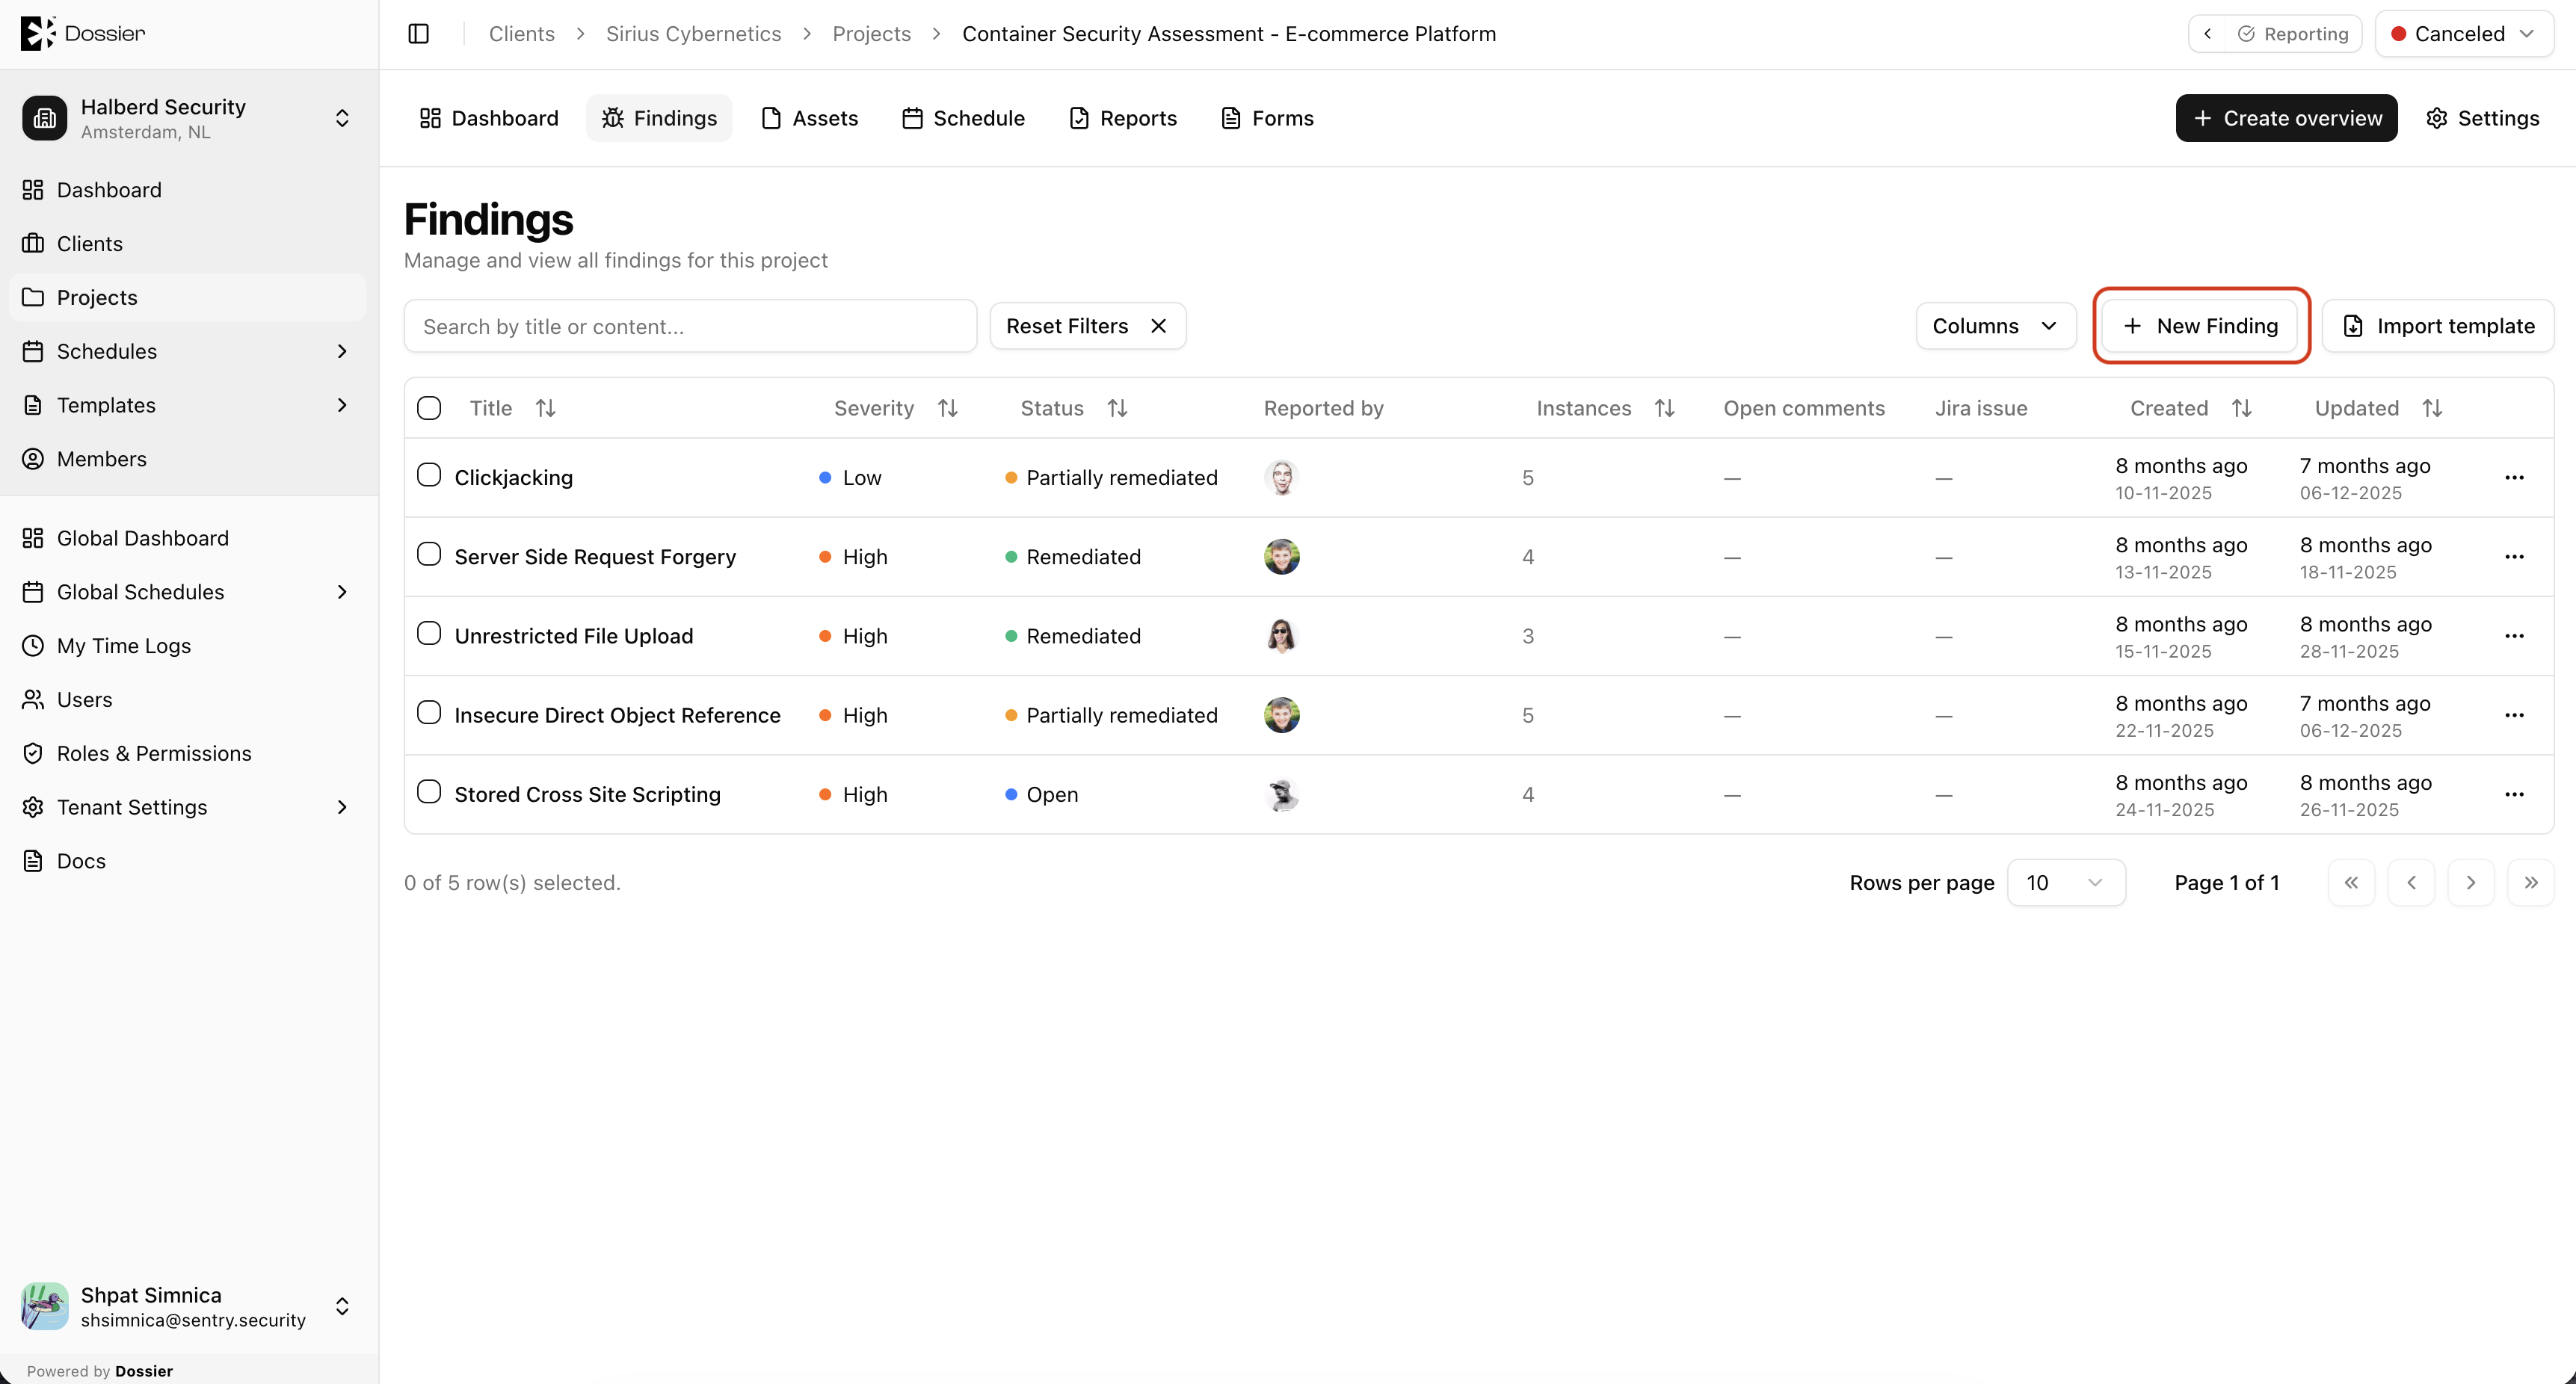Click the Reporter avatar in Server Side Request Forgery row

coord(1282,557)
